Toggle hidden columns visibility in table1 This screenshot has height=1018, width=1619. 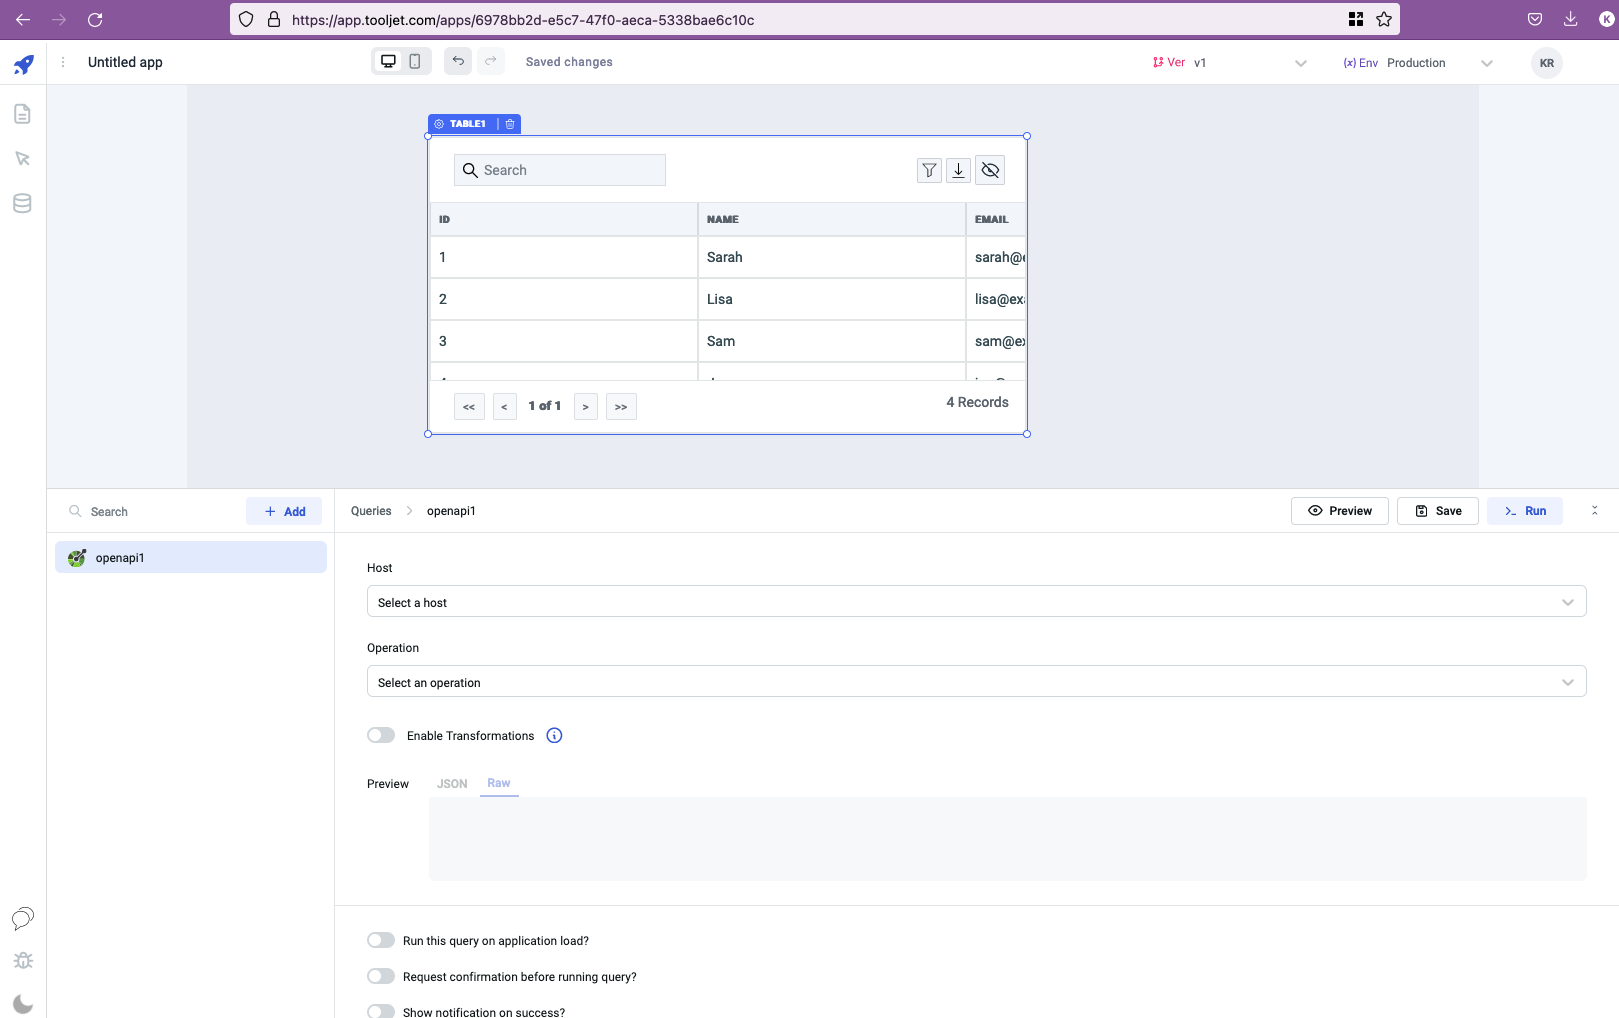pos(990,170)
